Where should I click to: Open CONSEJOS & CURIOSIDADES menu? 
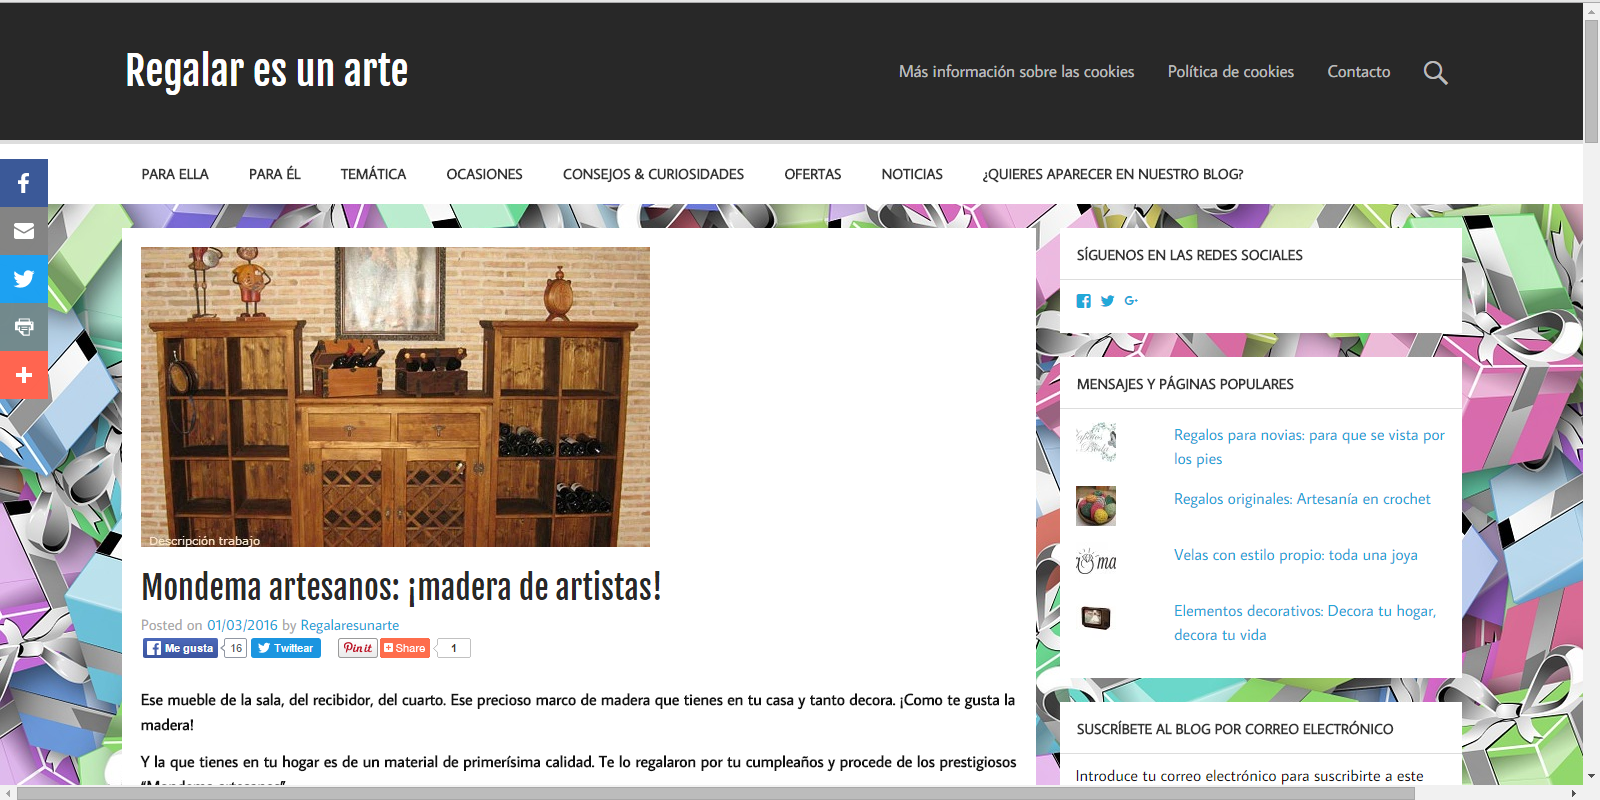click(653, 174)
